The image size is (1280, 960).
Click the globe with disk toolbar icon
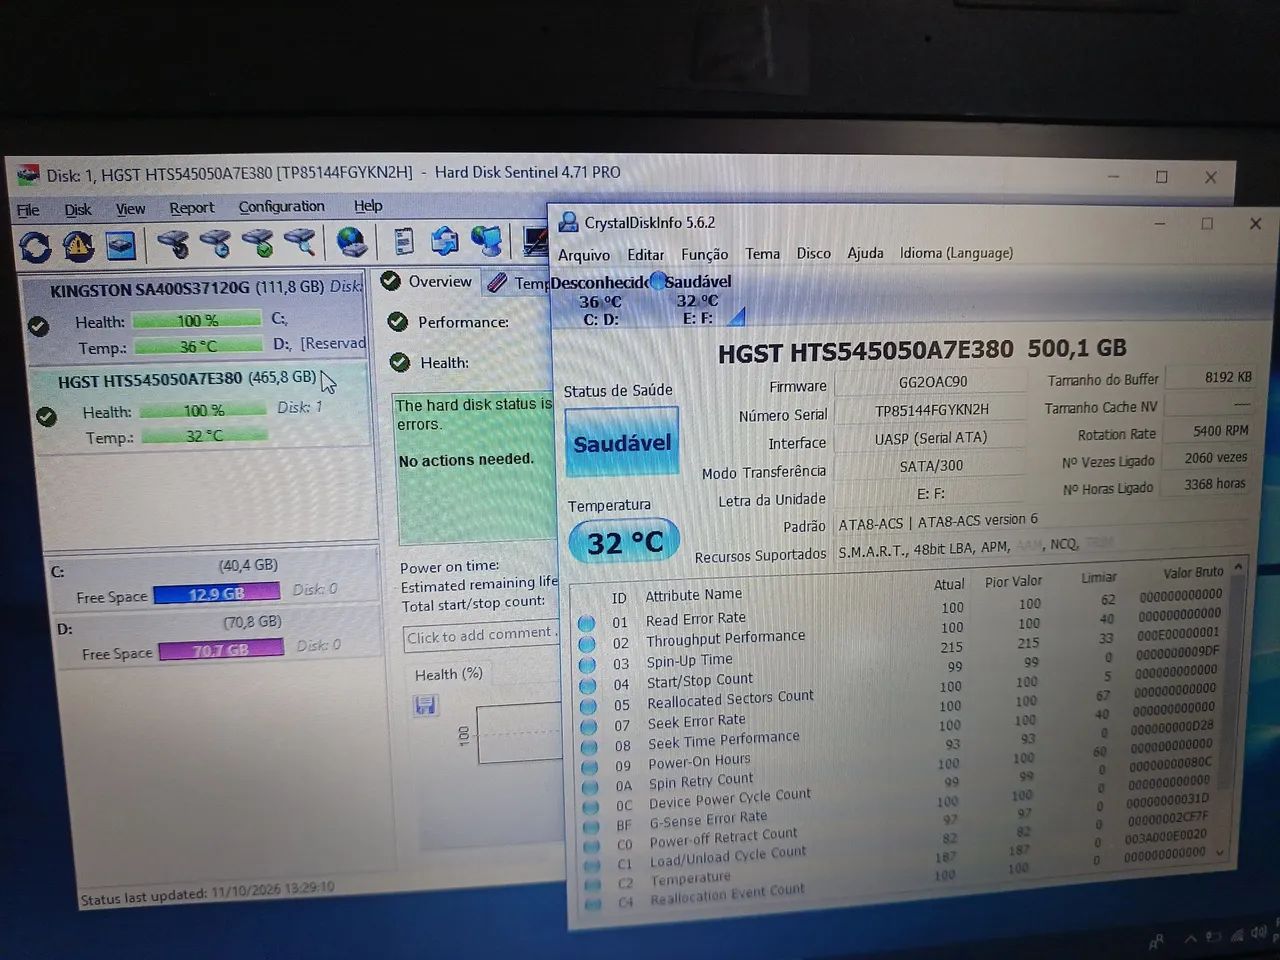(x=351, y=242)
